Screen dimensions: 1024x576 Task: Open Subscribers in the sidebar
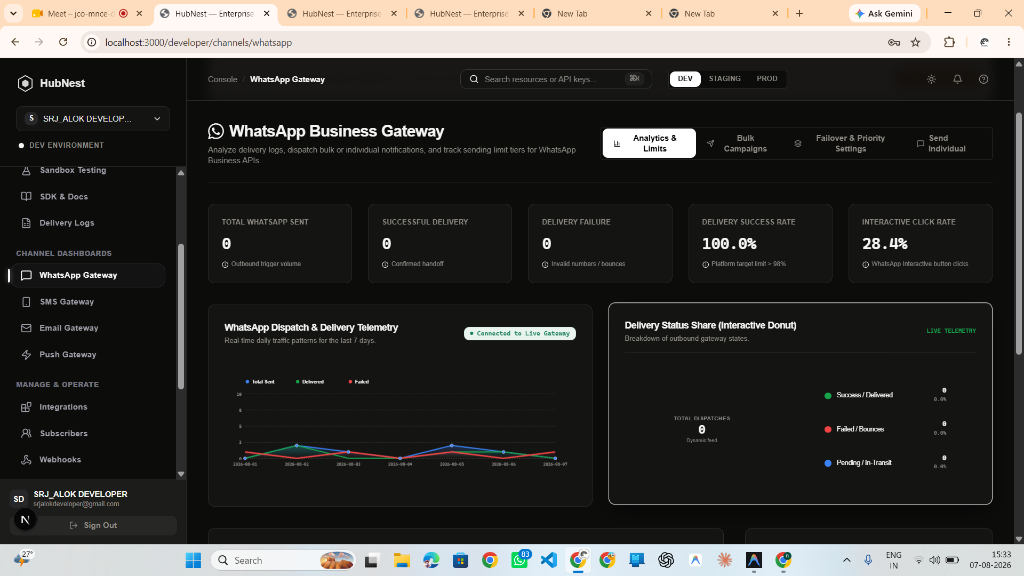(x=63, y=433)
